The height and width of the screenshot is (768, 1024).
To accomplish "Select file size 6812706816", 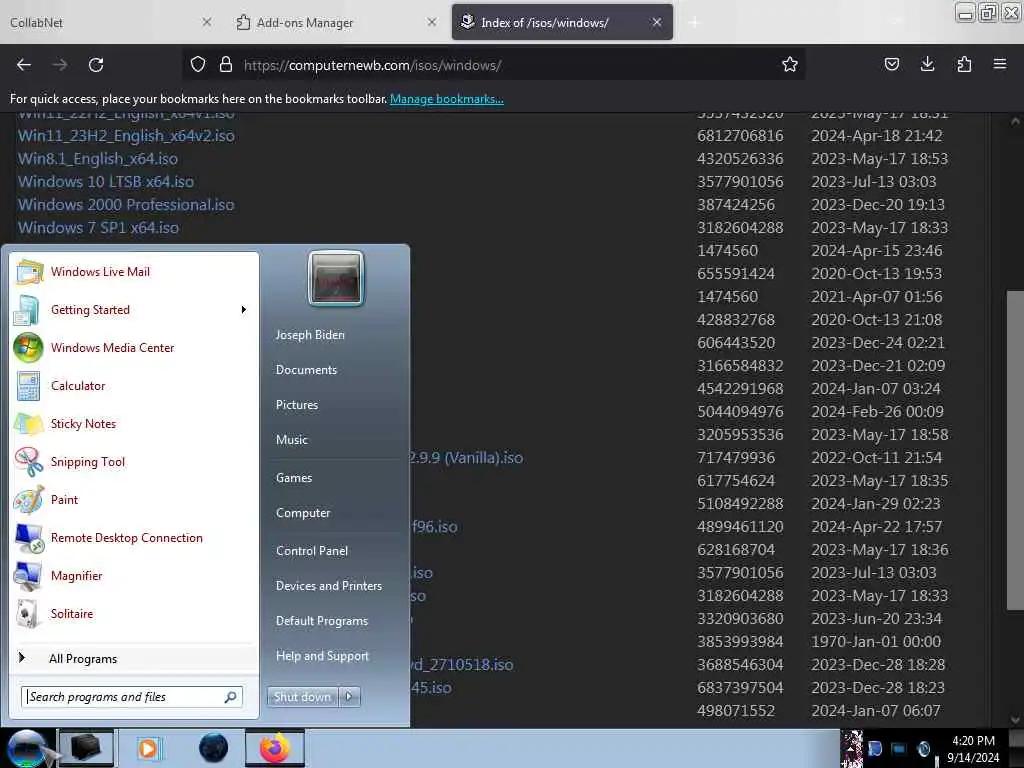I will (740, 136).
